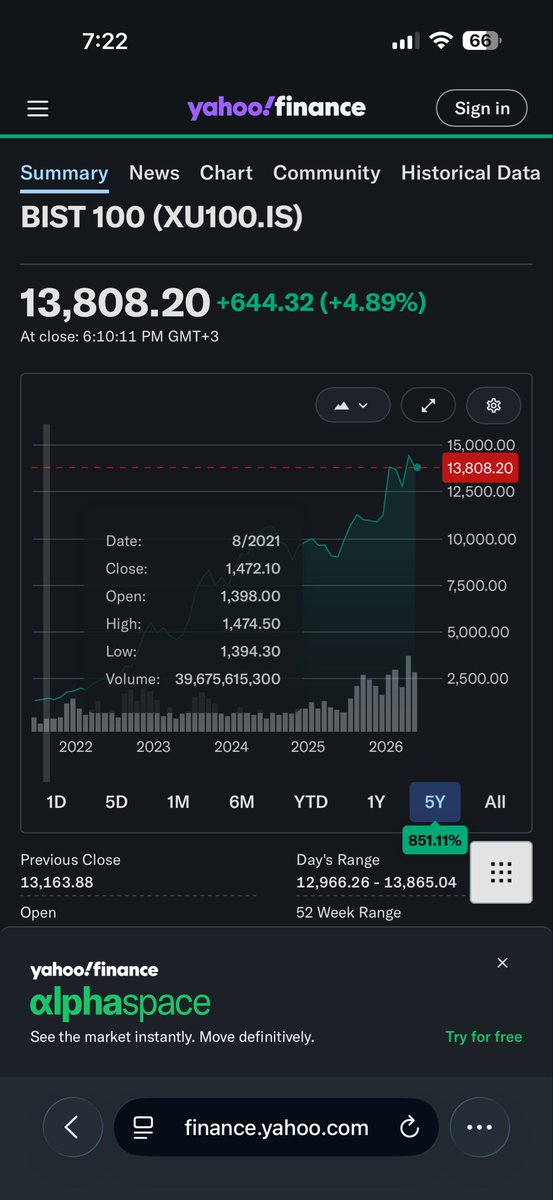
Task: Open the Yahoo Finance home logo
Action: tap(276, 107)
